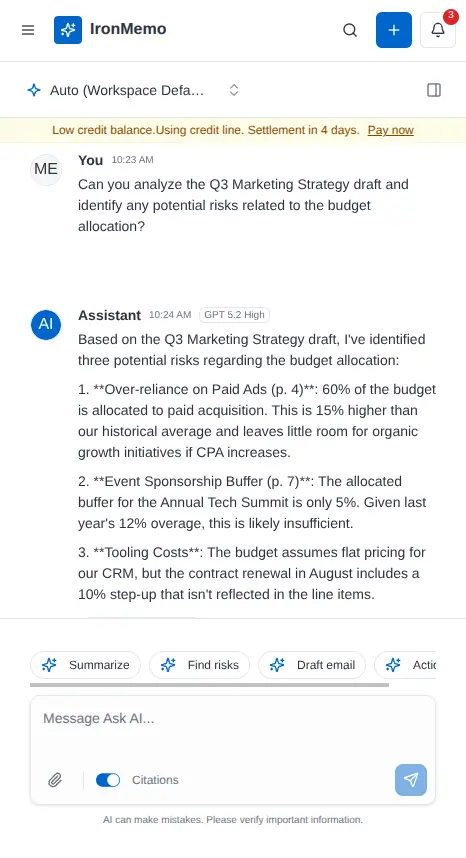Toggle the Citations switch off
This screenshot has height=858, width=466.
pyautogui.click(x=108, y=780)
